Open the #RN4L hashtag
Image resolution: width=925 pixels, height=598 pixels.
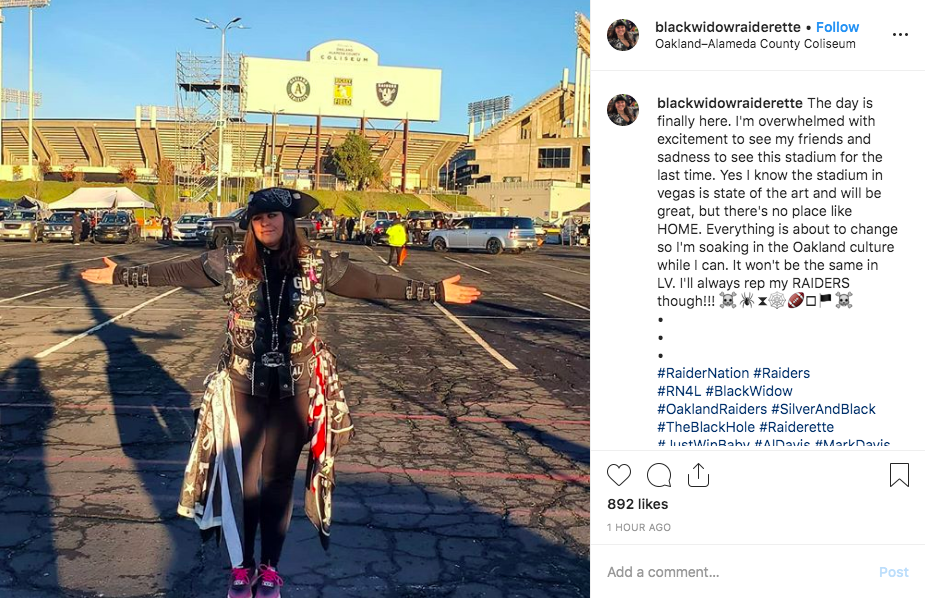679,391
